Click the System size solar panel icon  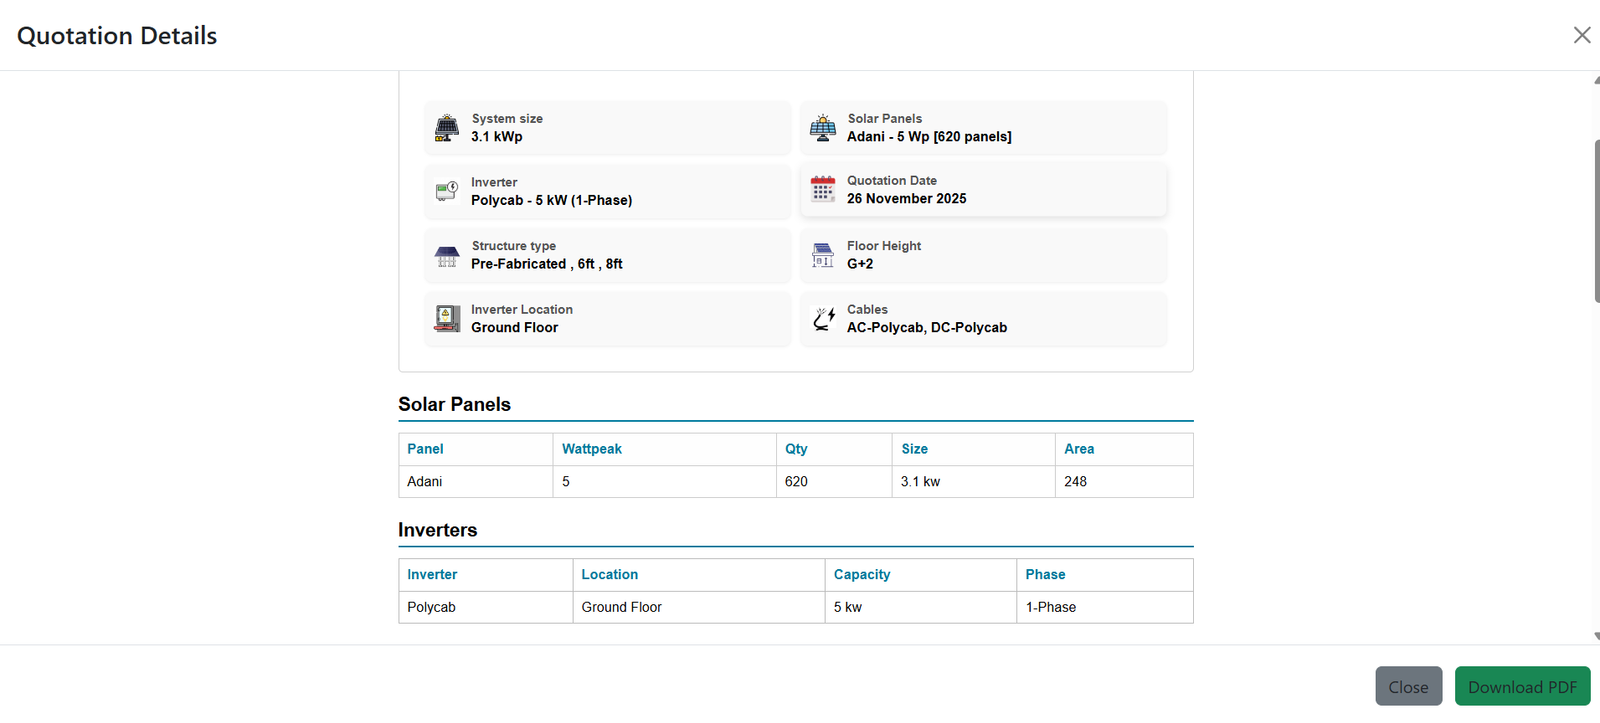[447, 128]
